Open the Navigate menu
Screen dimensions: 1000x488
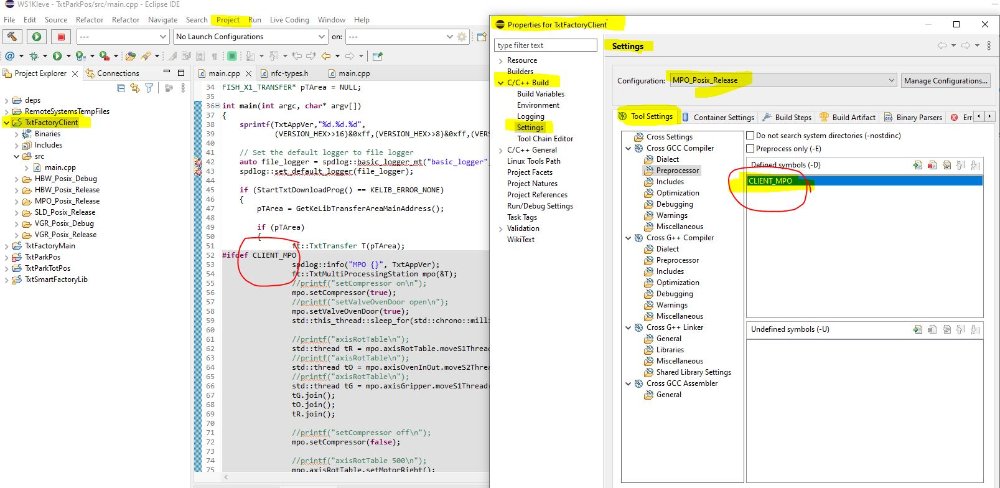point(163,20)
